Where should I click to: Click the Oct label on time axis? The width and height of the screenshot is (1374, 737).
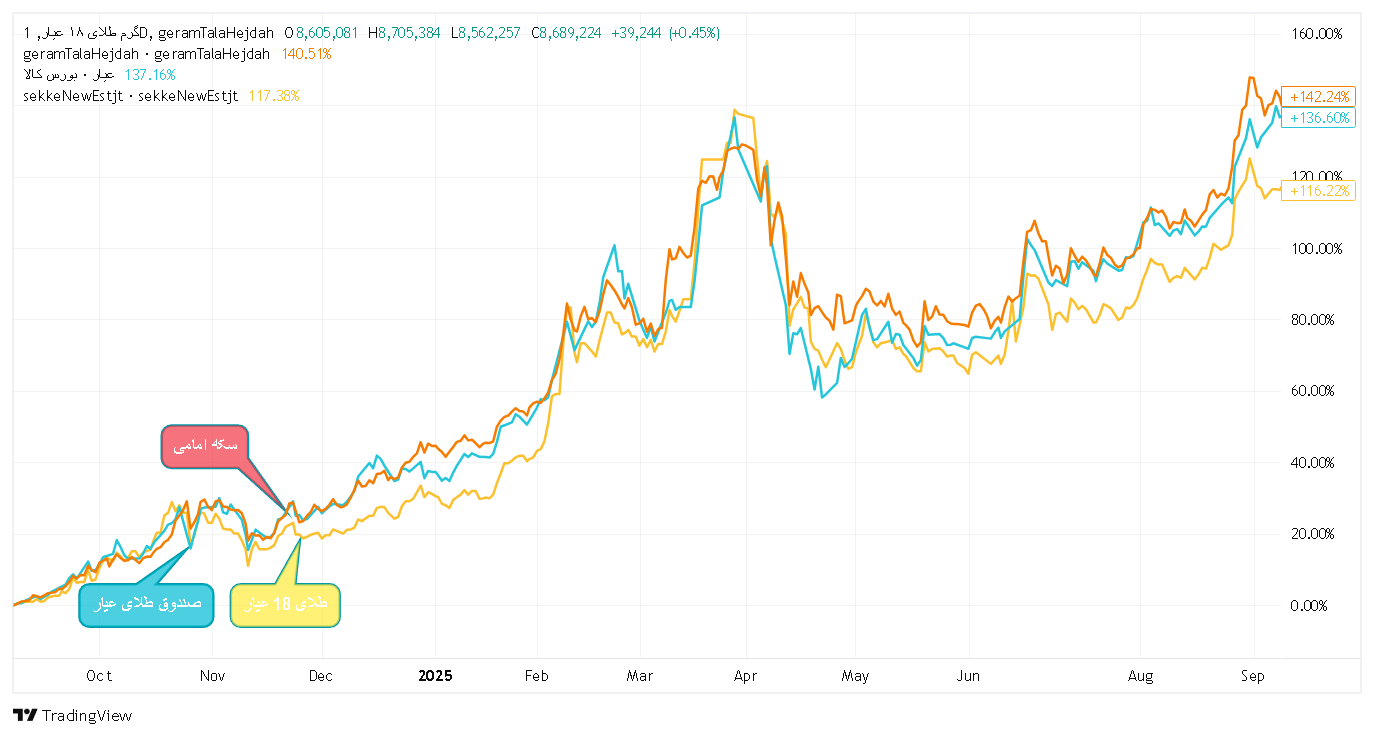coord(99,676)
